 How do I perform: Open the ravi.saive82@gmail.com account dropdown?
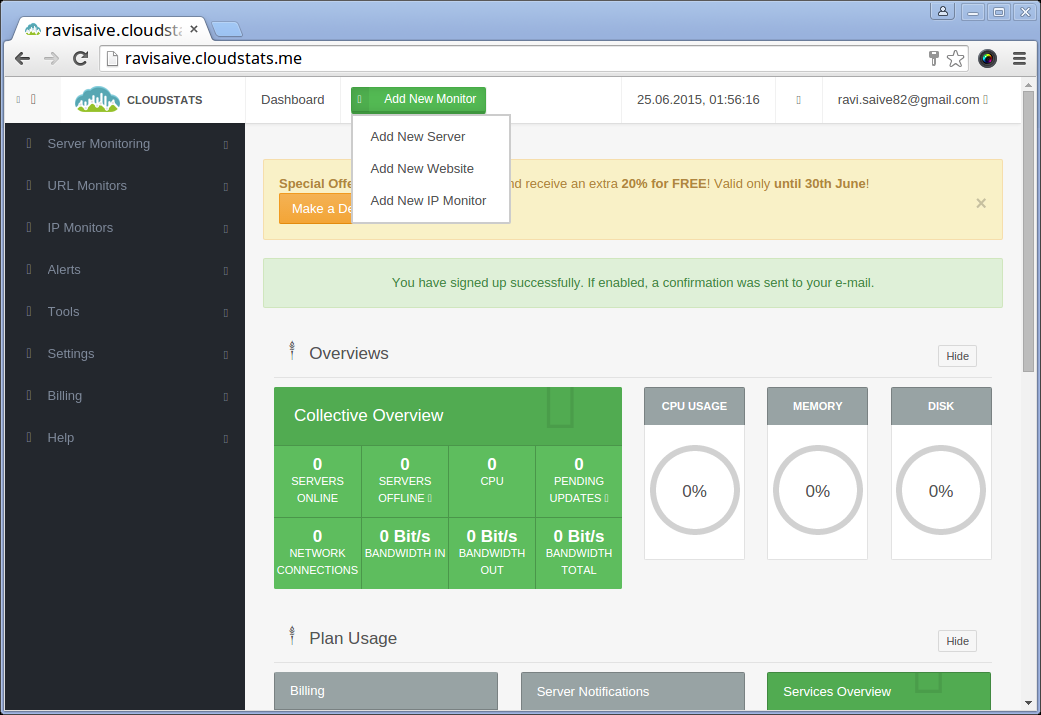point(912,100)
